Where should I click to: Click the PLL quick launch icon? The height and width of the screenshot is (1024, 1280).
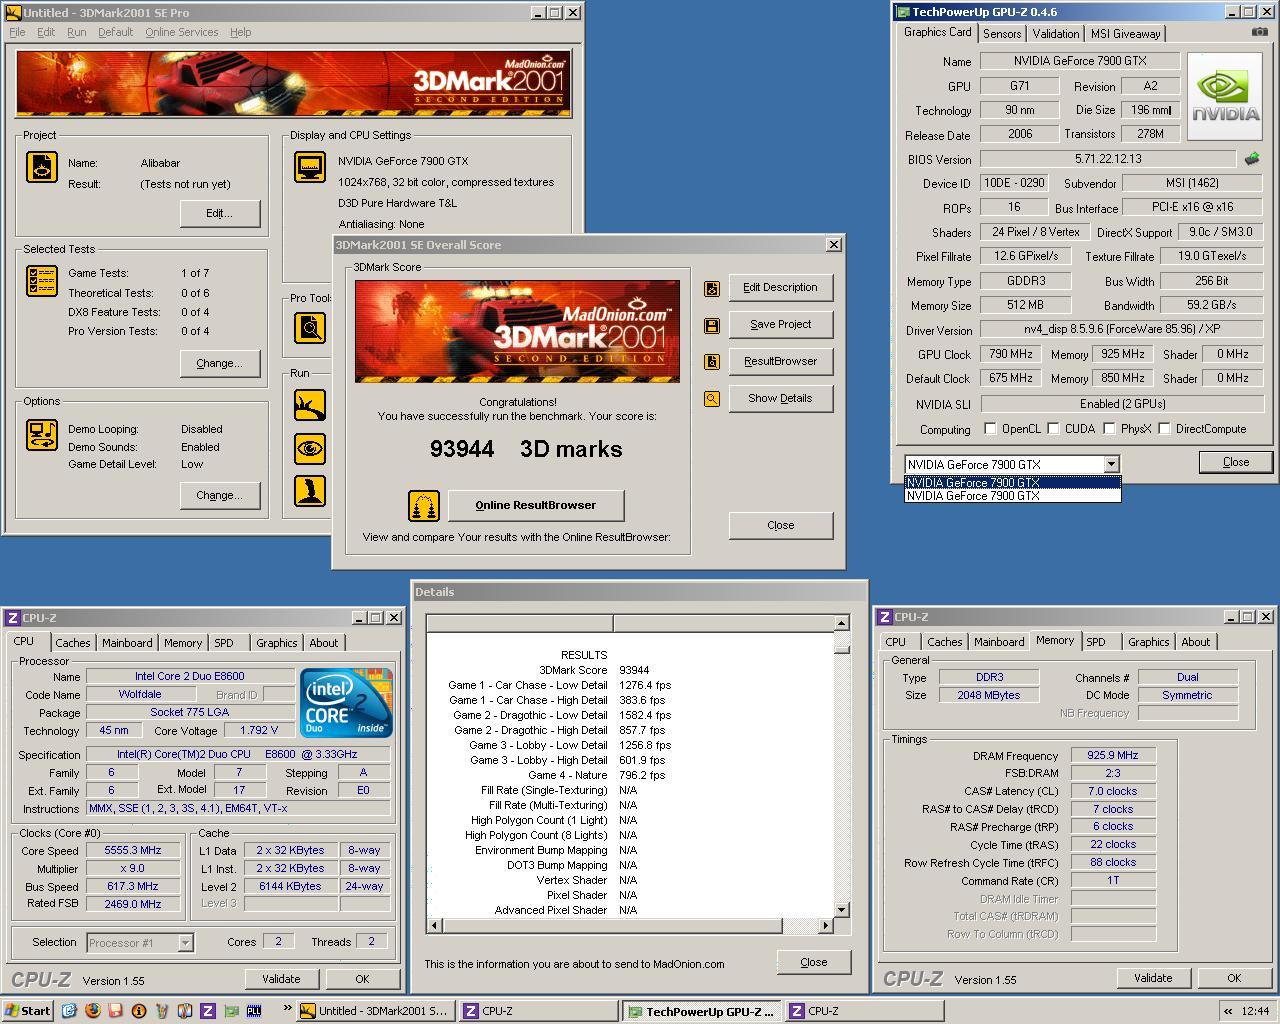click(x=254, y=1011)
